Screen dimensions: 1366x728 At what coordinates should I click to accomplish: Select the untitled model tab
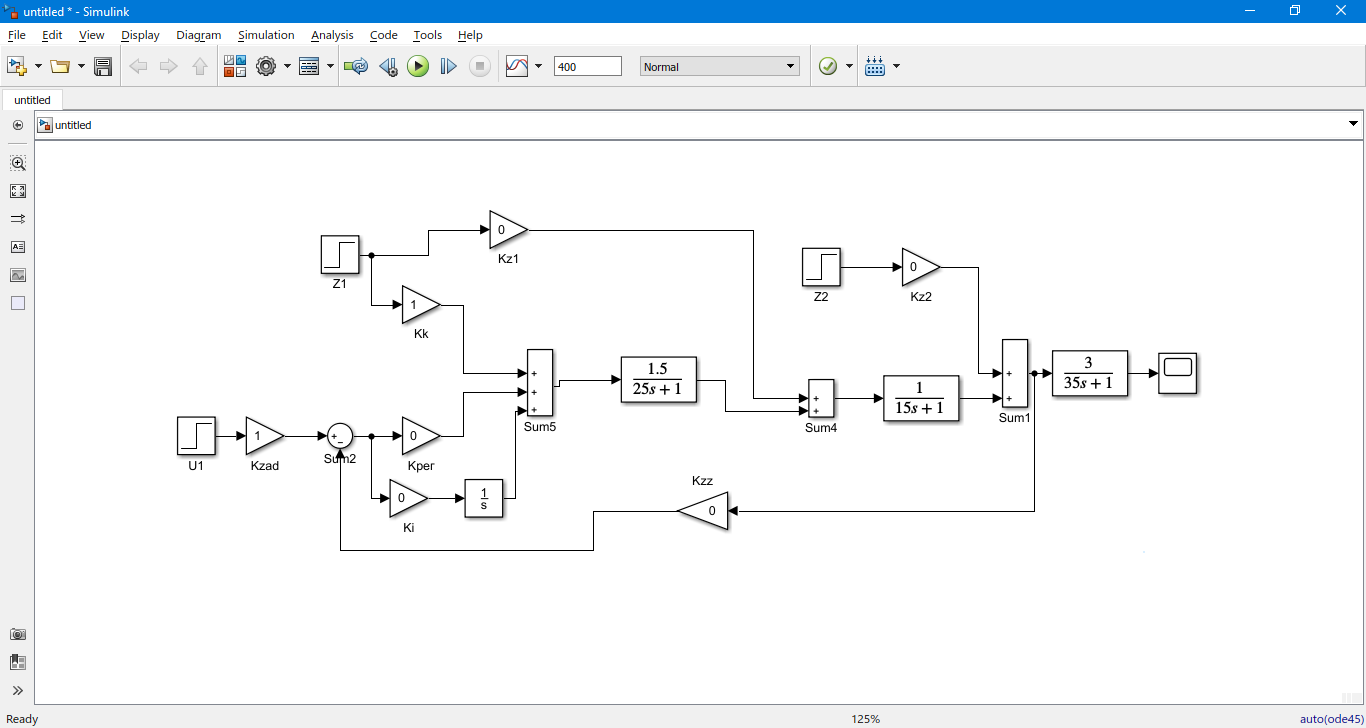[32, 100]
